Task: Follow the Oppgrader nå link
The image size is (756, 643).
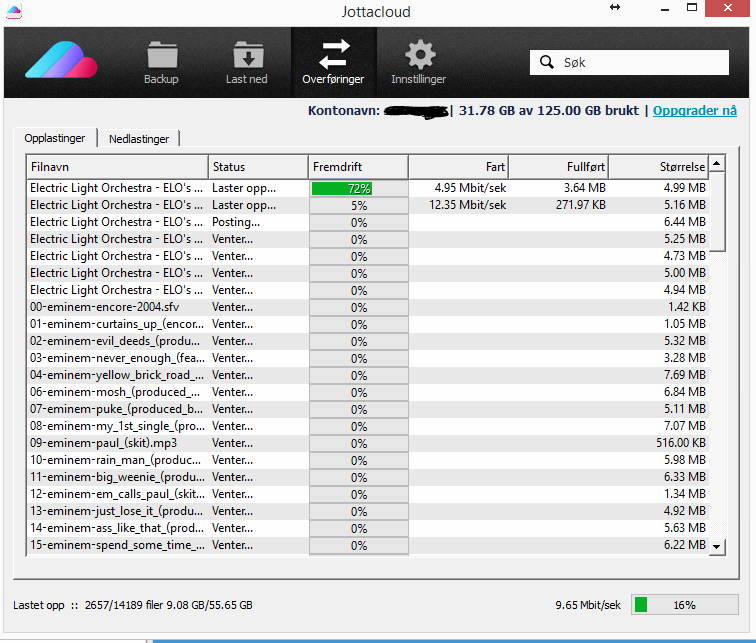Action: pos(695,111)
